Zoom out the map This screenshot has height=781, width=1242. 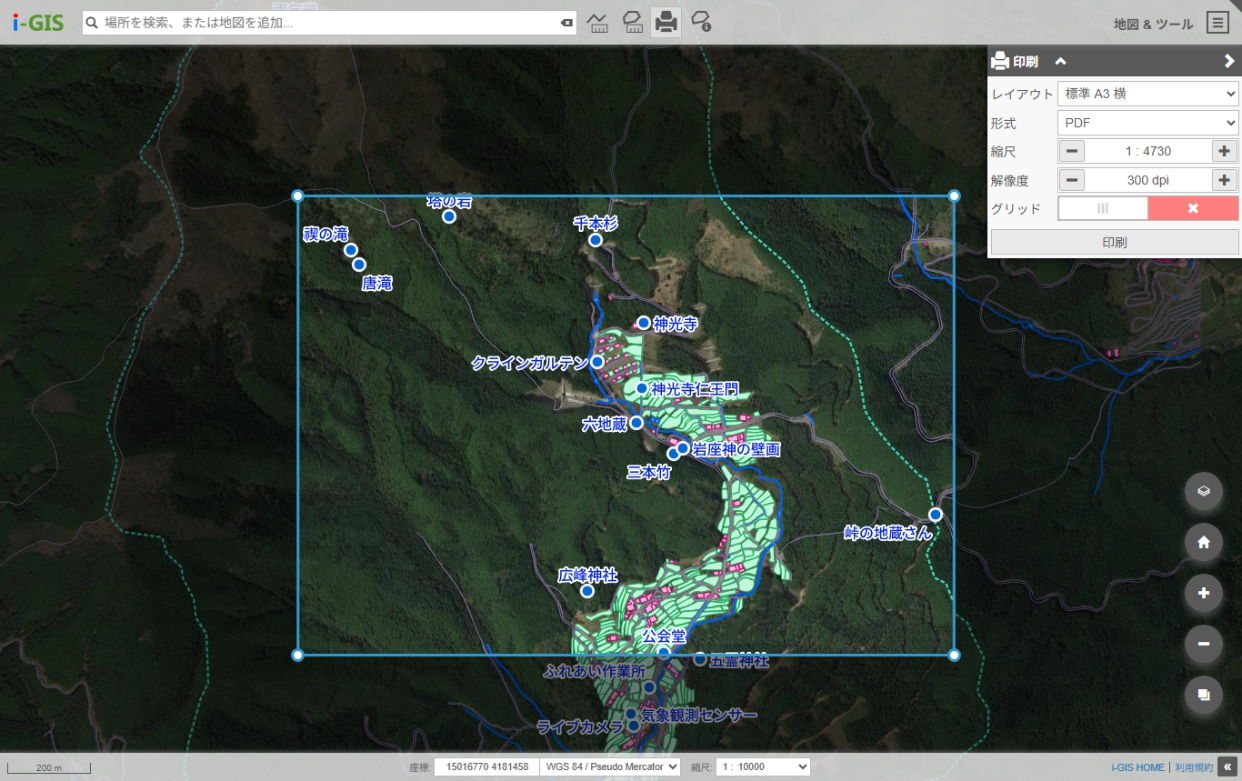pos(1204,644)
